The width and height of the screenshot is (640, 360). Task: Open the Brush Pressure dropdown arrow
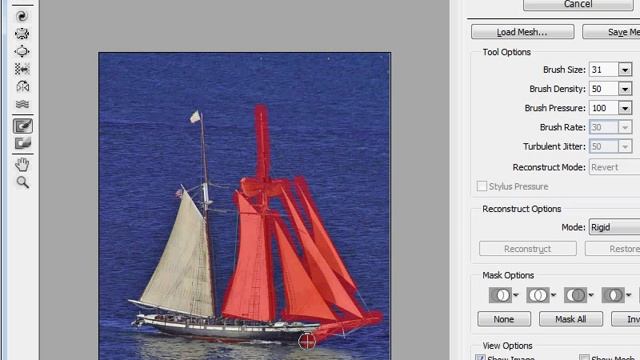625,108
